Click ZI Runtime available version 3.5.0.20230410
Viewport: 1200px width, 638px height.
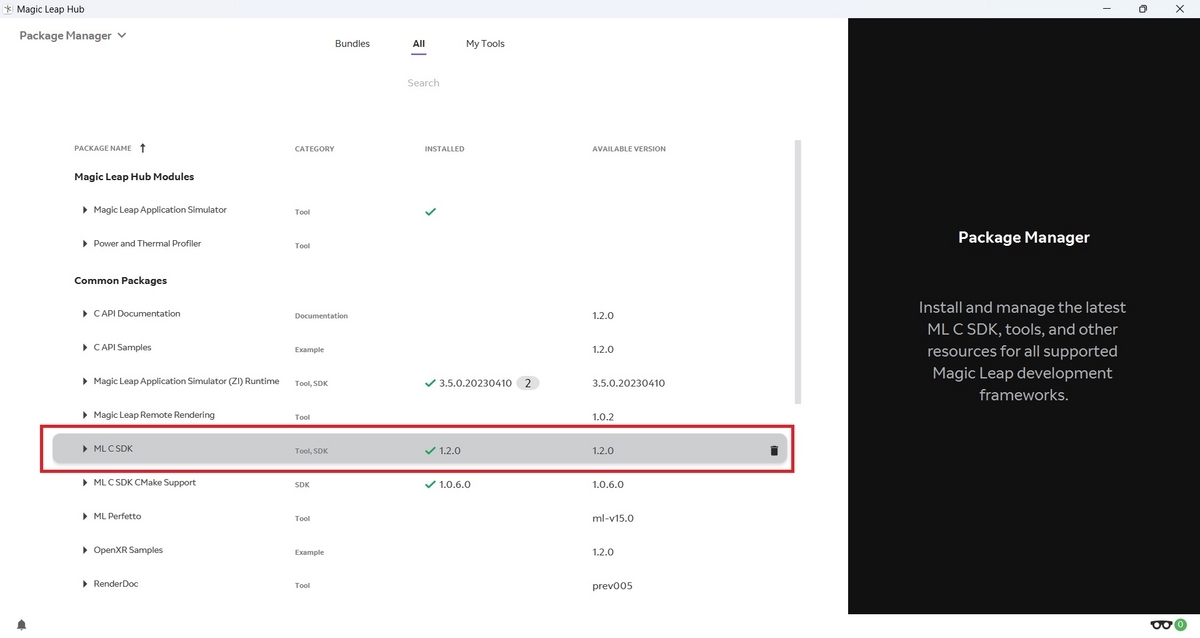628,383
